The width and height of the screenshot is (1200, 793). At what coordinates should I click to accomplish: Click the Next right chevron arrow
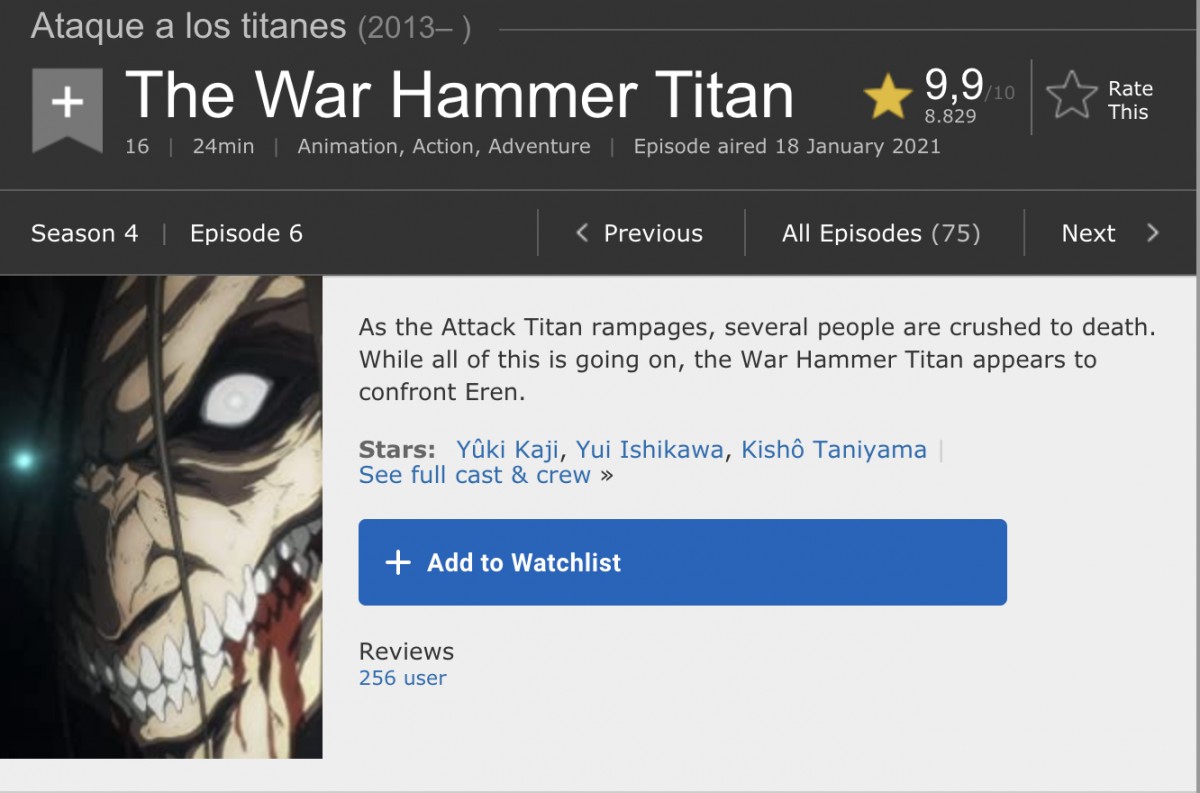tap(1153, 233)
